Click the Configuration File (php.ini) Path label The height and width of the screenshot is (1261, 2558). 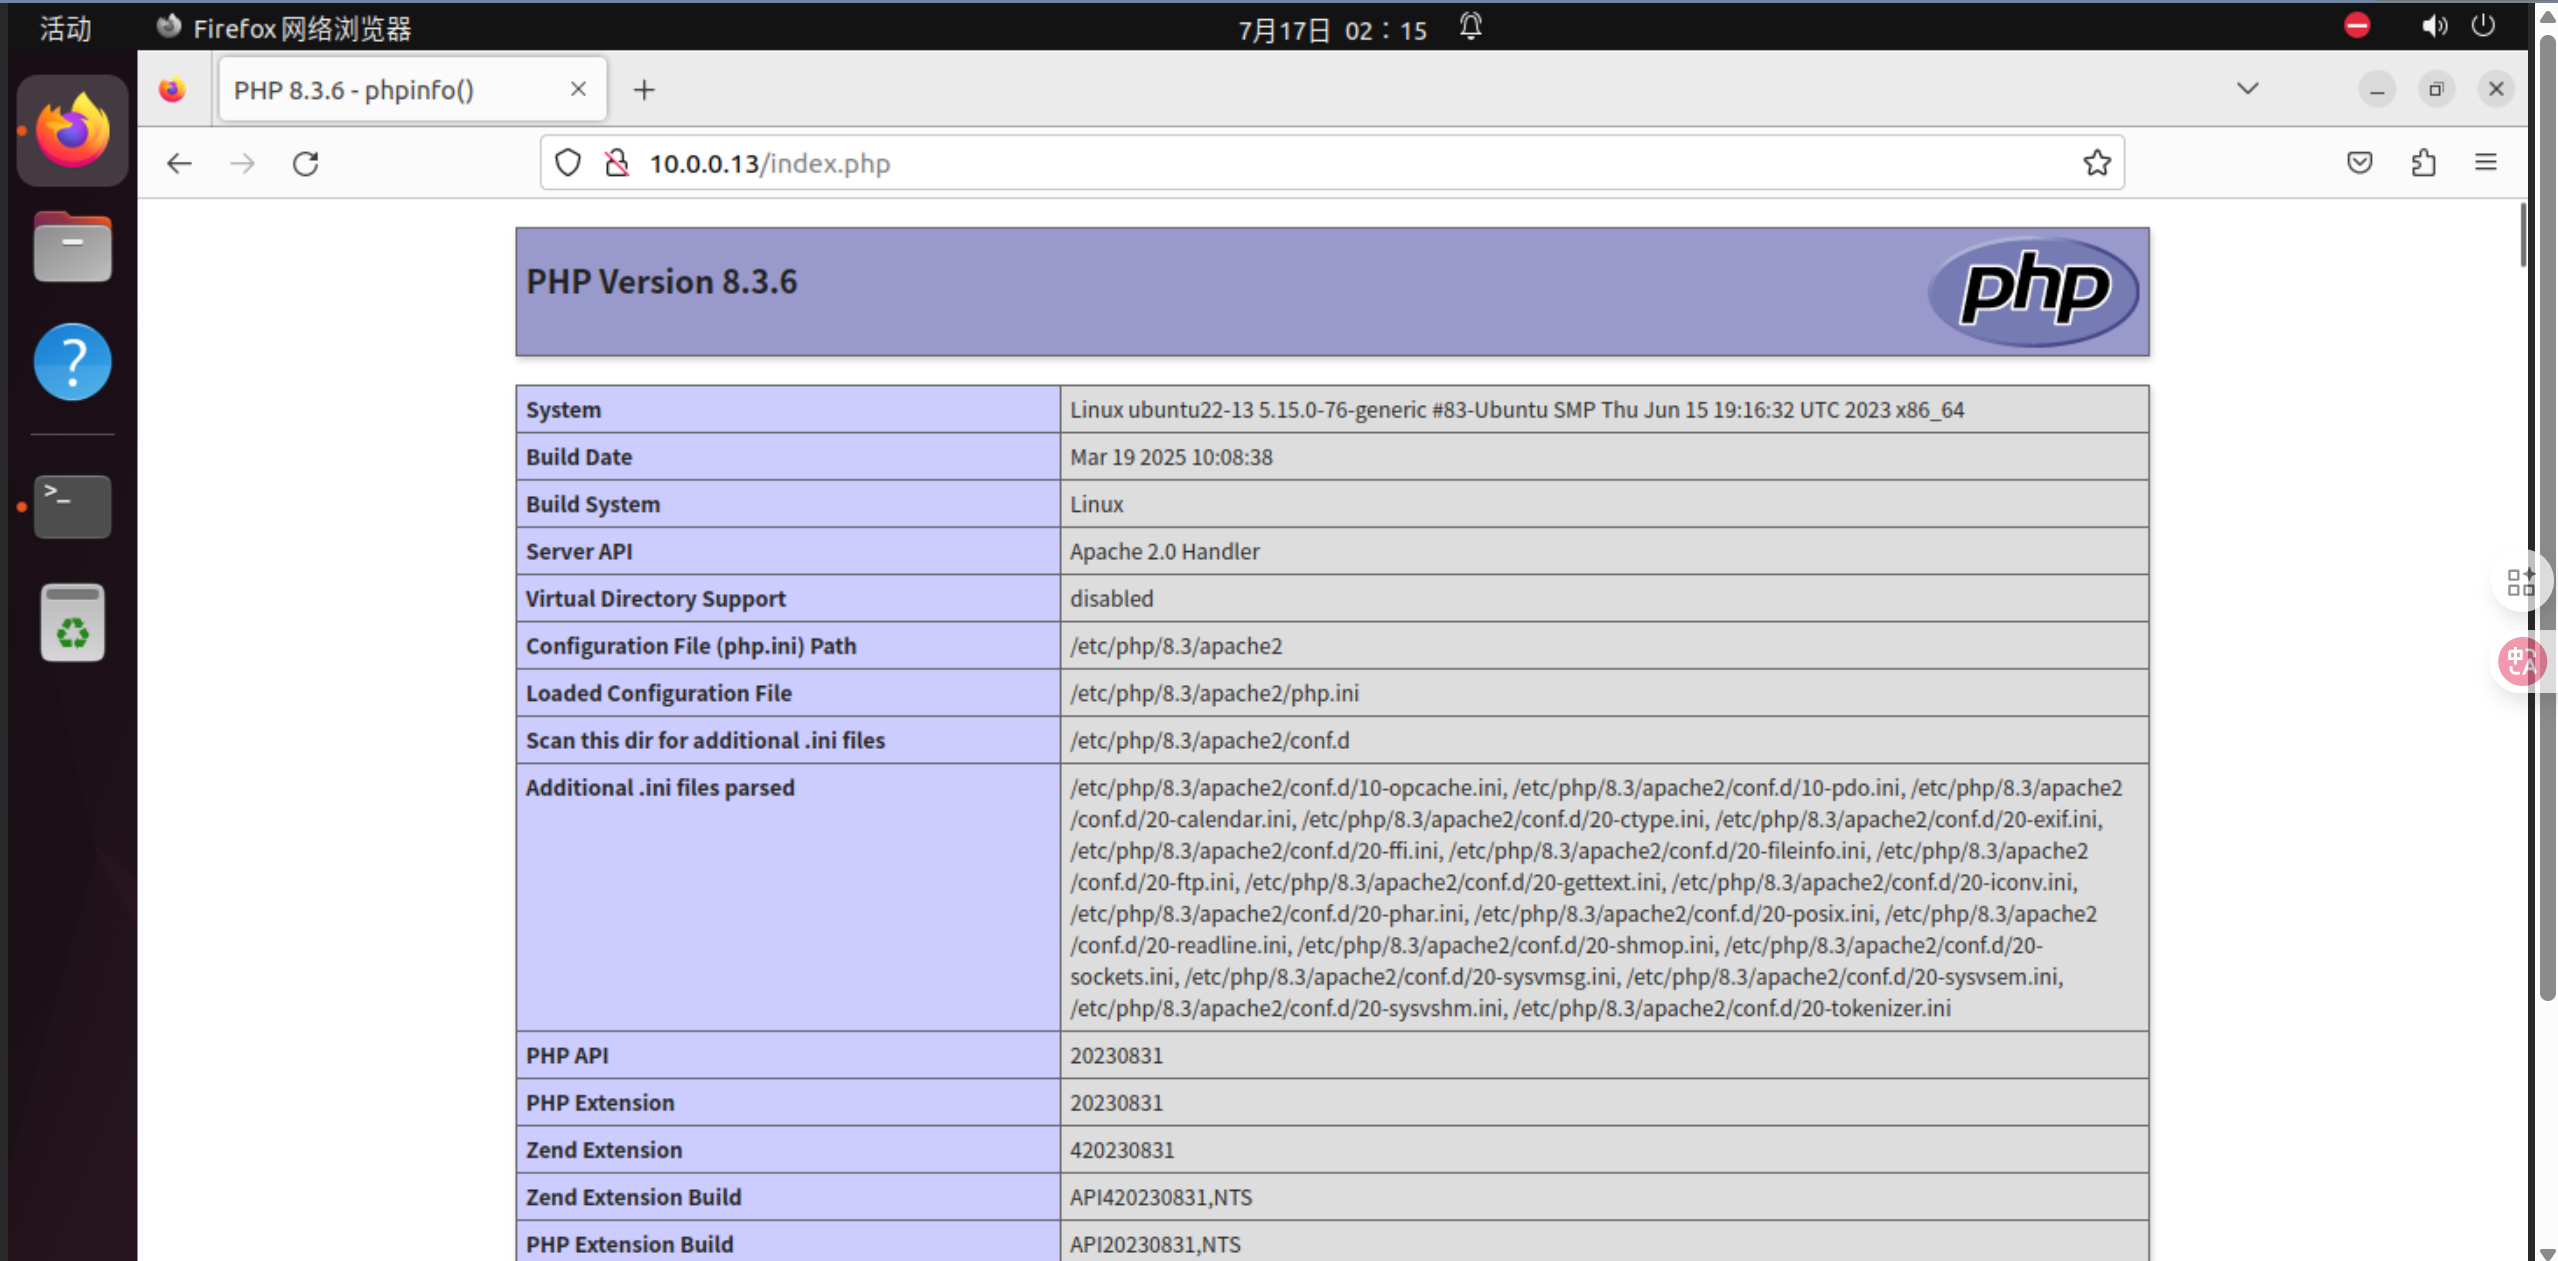(x=691, y=646)
